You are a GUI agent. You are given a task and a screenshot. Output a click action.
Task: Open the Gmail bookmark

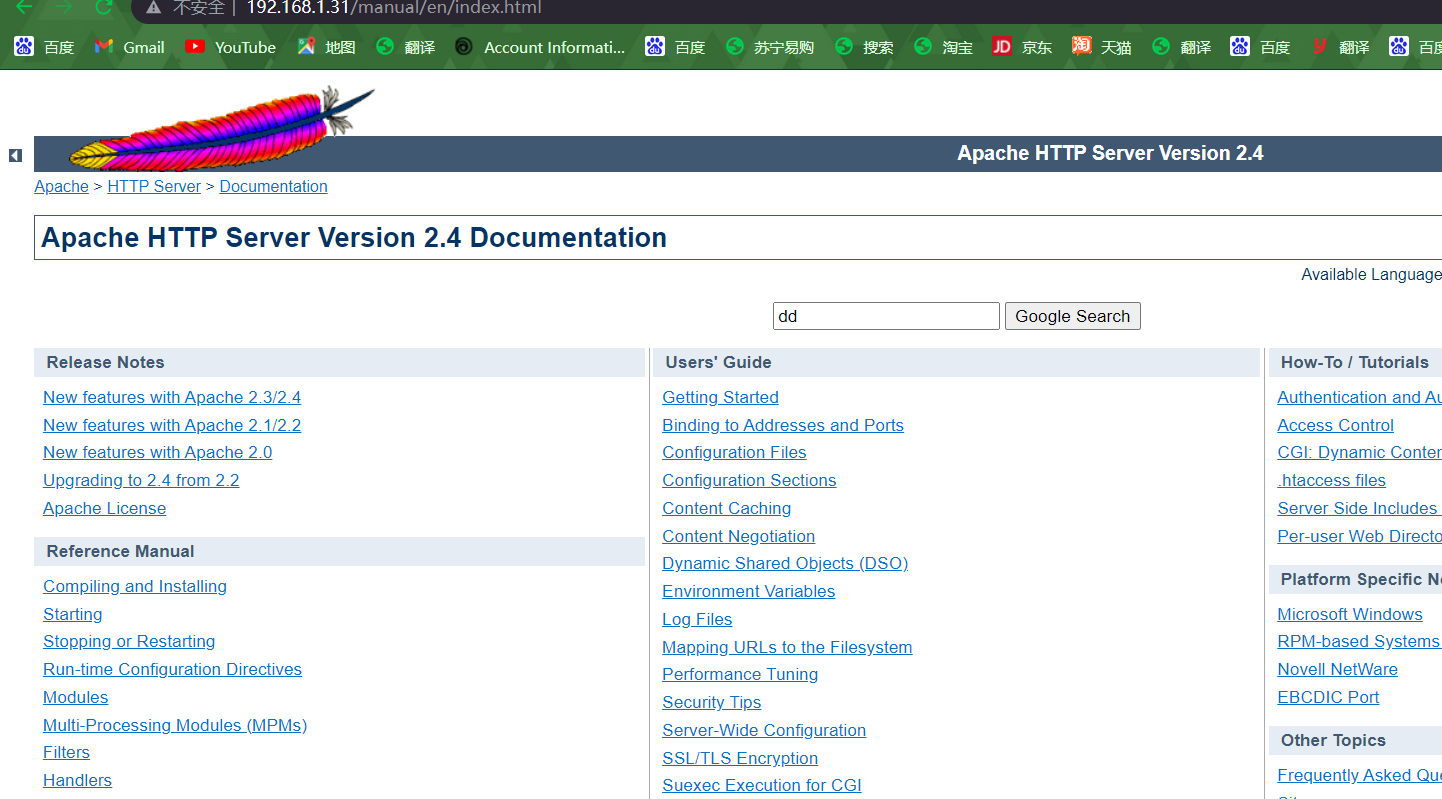130,47
